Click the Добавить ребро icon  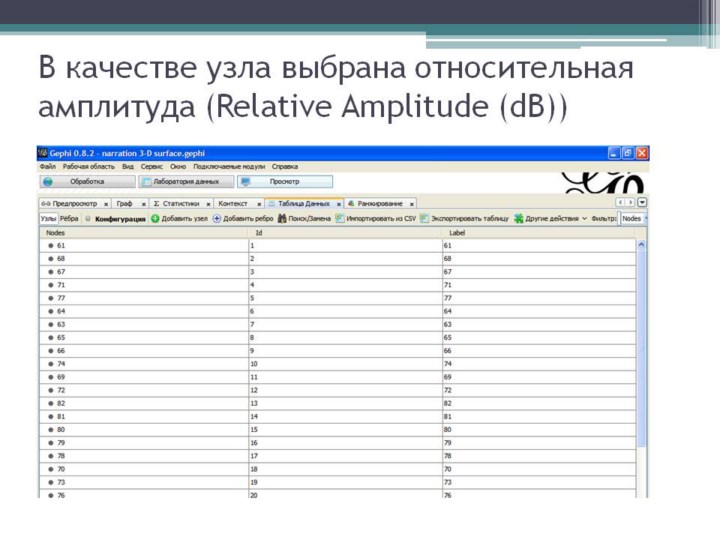(x=217, y=218)
